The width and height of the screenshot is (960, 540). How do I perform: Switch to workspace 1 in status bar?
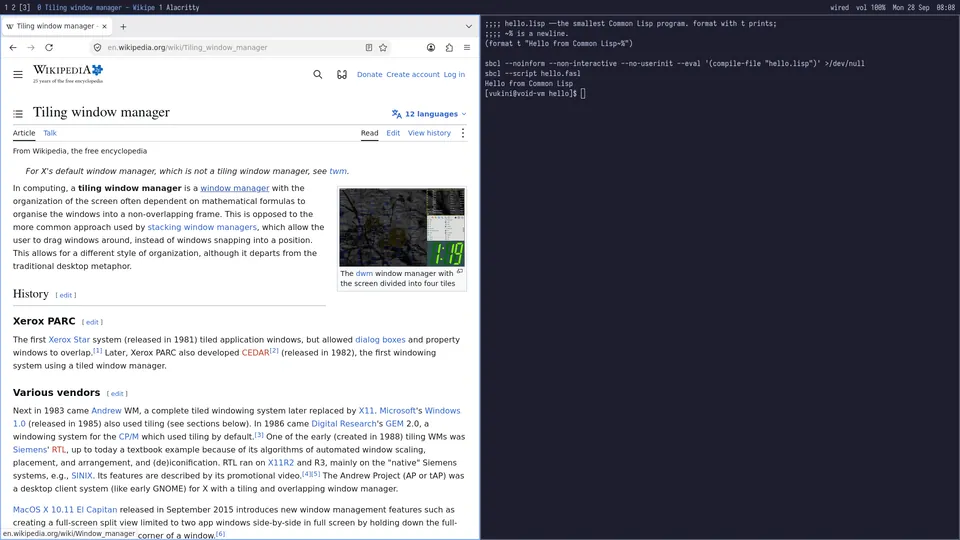[6, 7]
